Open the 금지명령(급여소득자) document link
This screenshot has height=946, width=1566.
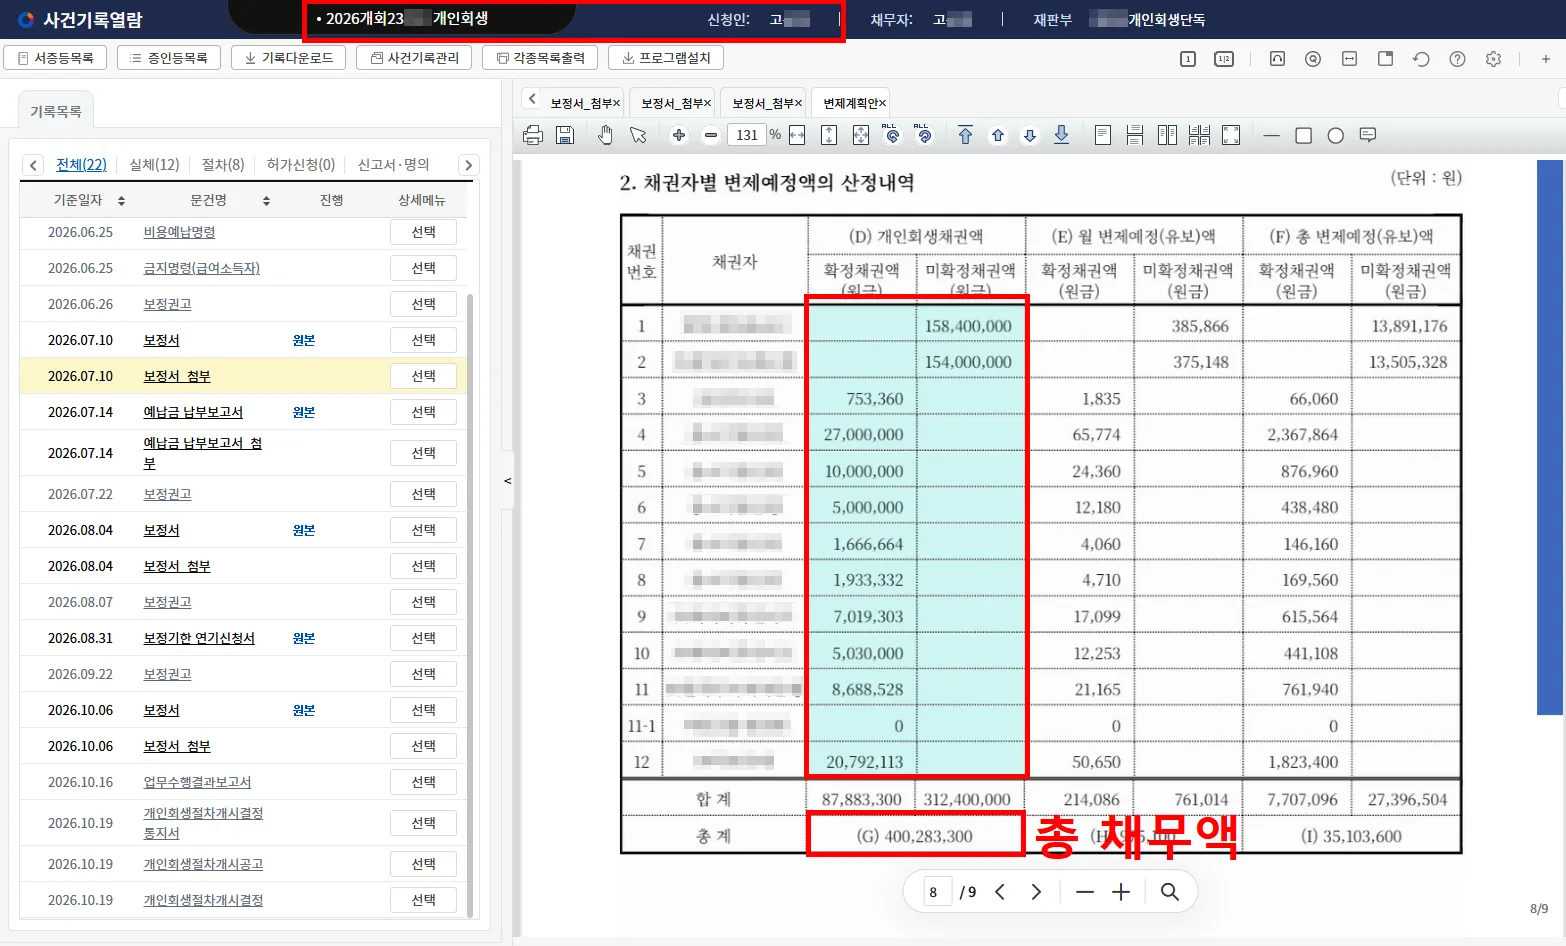pyautogui.click(x=201, y=268)
